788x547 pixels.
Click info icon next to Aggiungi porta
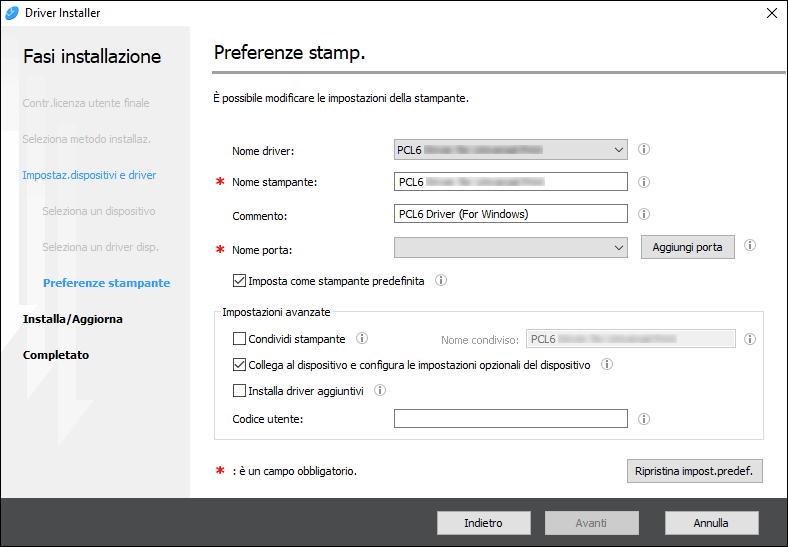click(x=750, y=245)
